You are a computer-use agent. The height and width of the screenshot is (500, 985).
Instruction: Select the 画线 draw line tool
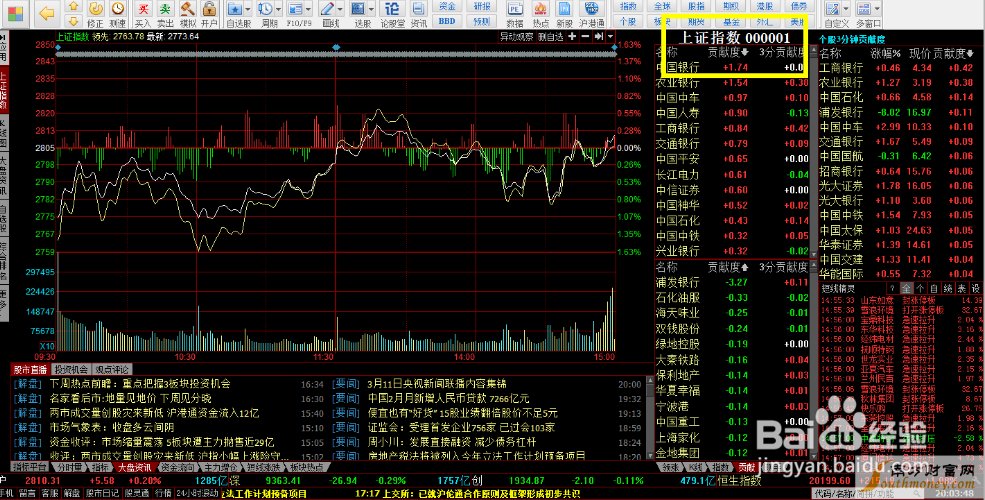(x=327, y=9)
